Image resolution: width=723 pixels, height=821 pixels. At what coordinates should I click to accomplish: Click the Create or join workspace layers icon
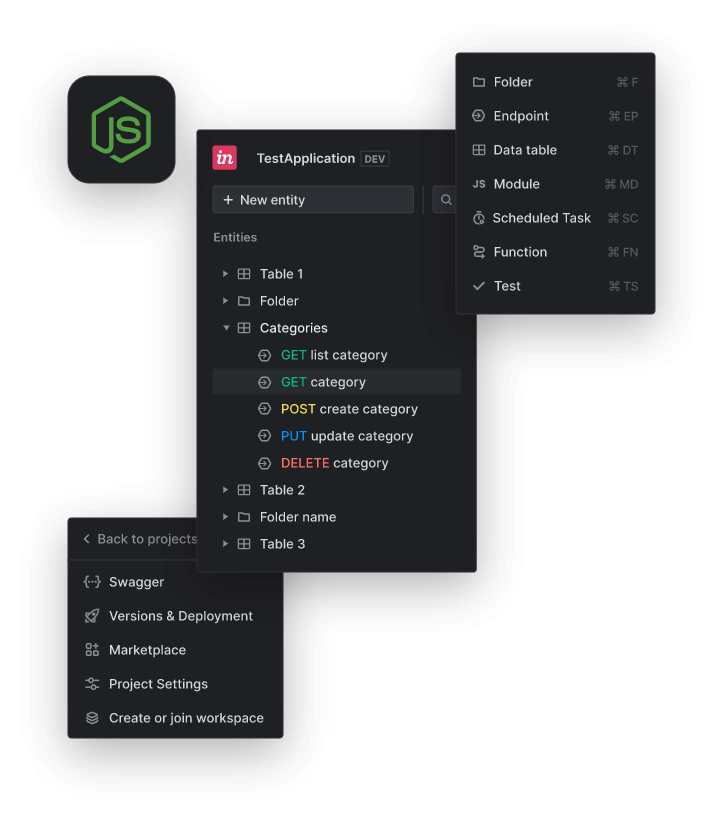tap(92, 718)
